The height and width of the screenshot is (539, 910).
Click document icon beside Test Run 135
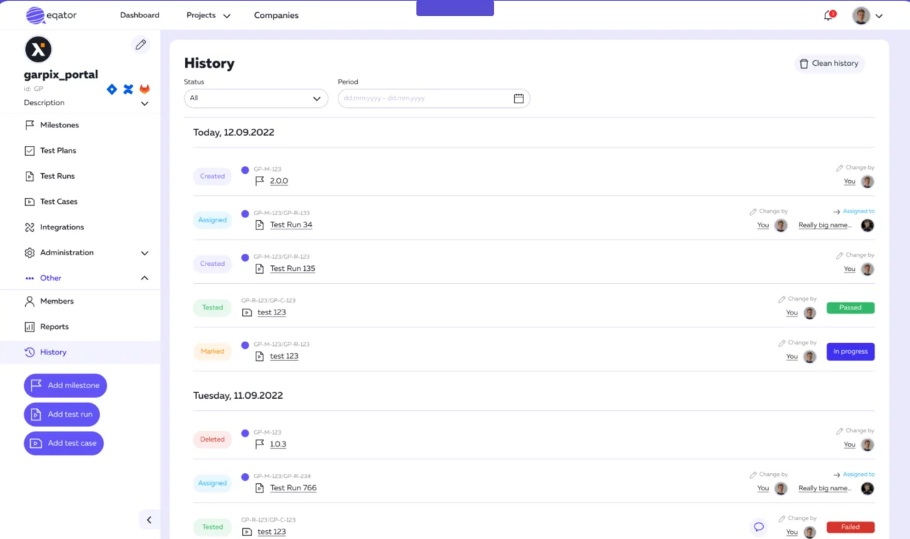[259, 269]
